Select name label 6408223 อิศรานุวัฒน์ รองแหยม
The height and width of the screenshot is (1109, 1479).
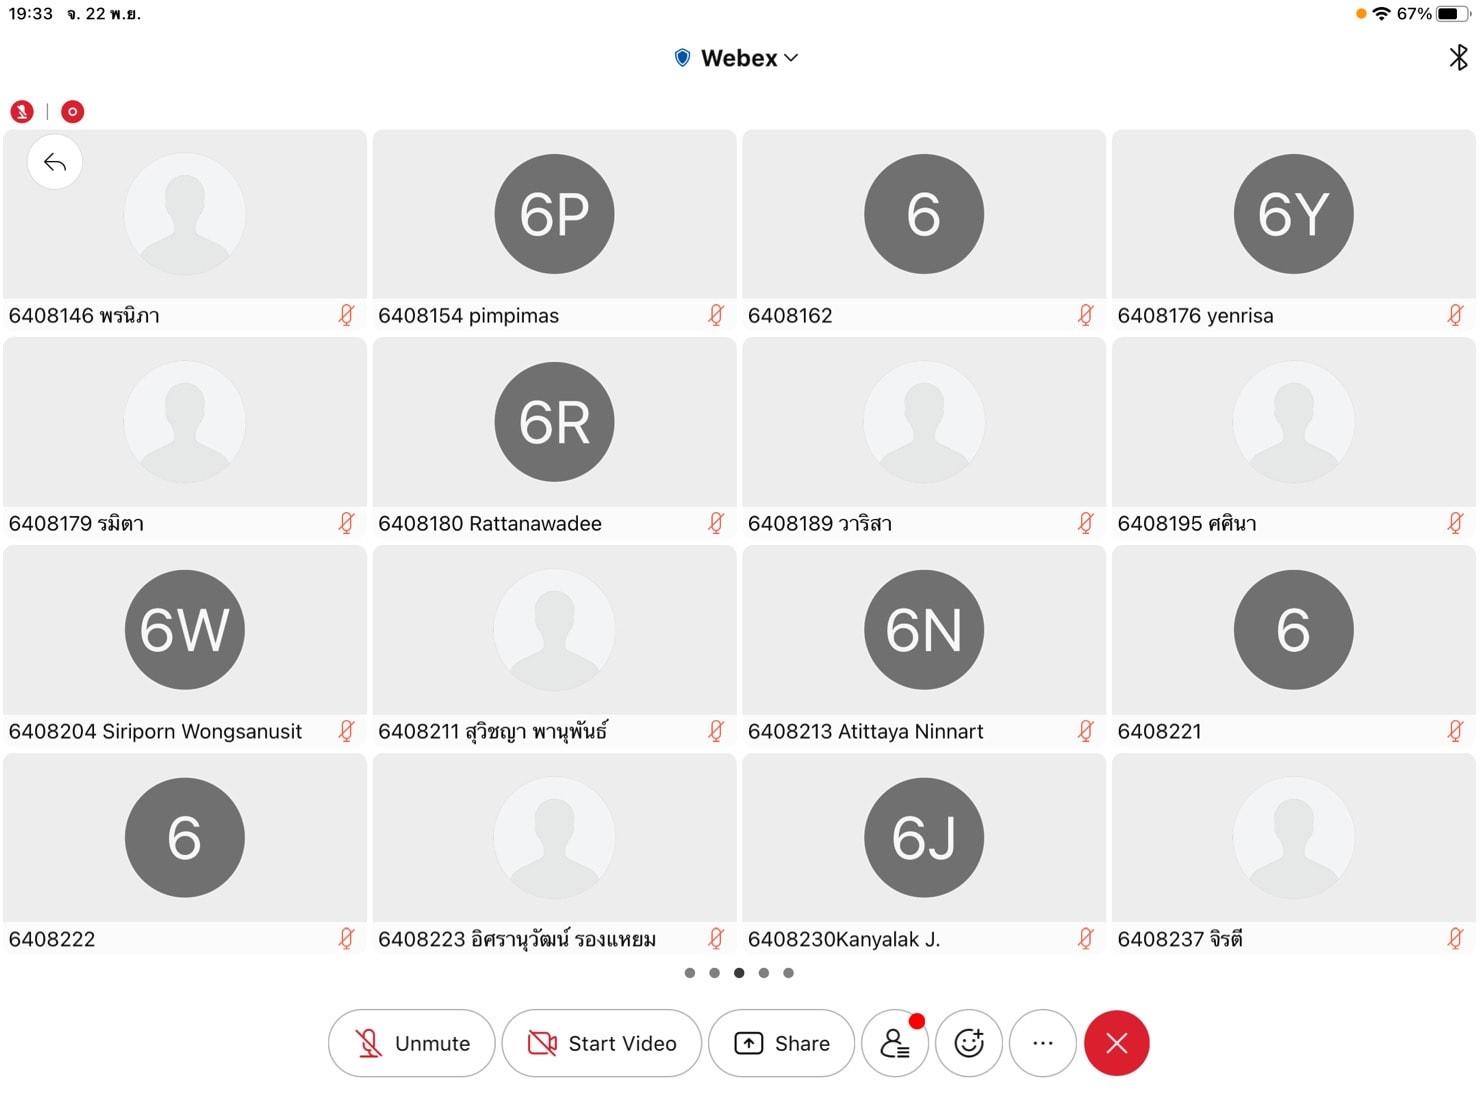click(x=517, y=939)
